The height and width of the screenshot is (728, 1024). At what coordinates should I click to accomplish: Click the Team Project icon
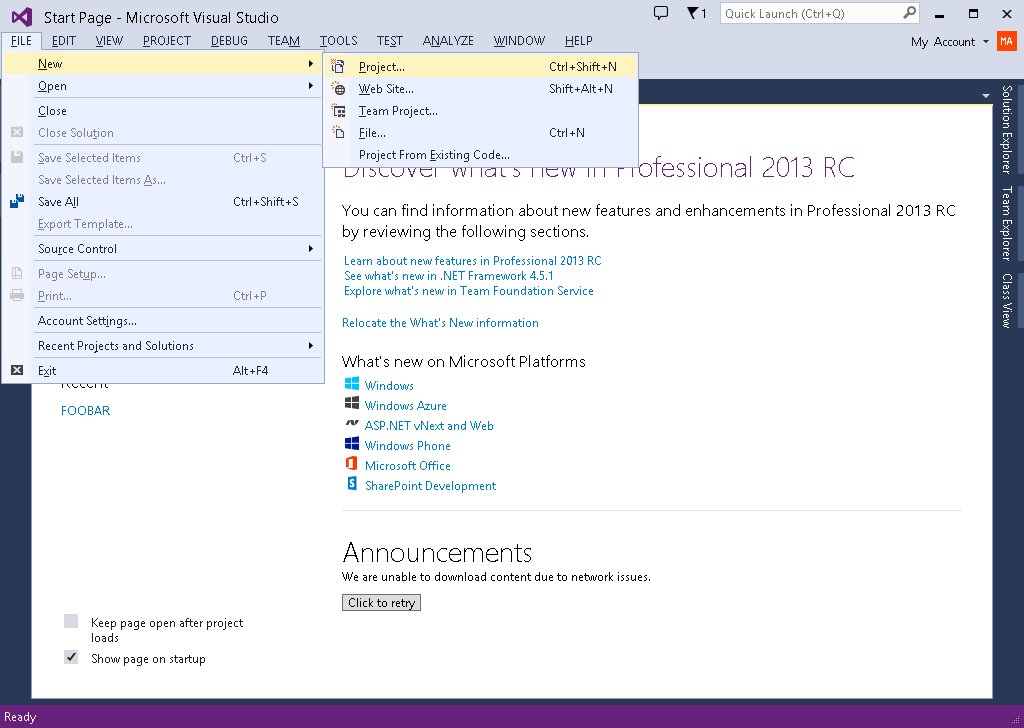coord(338,110)
